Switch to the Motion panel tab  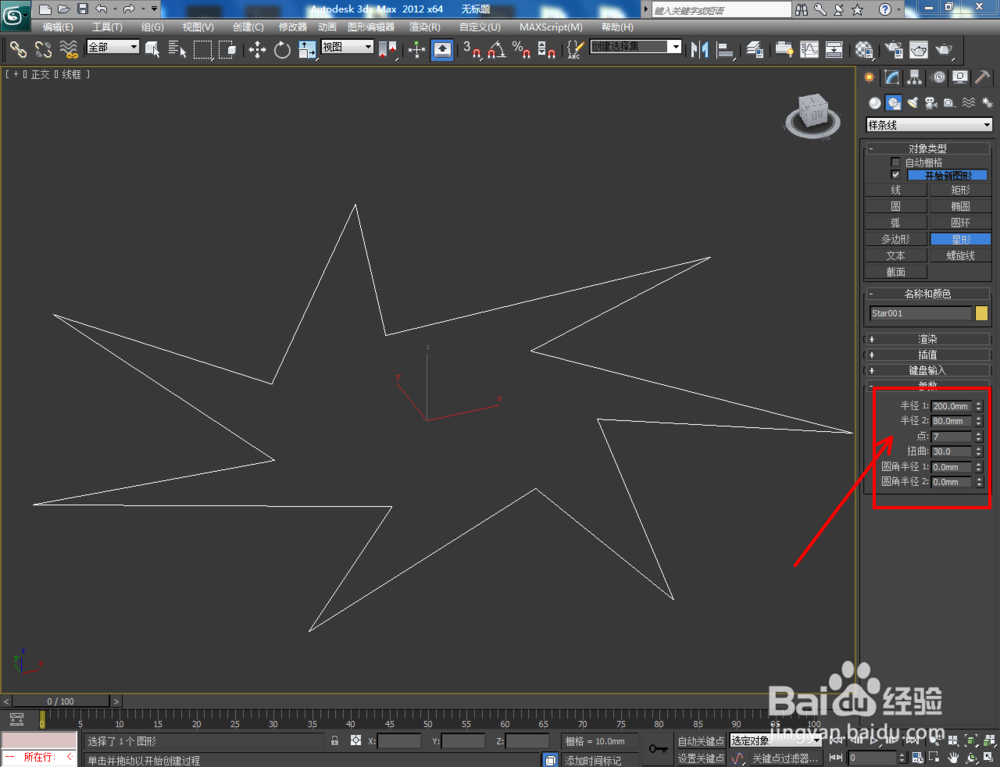(x=938, y=77)
